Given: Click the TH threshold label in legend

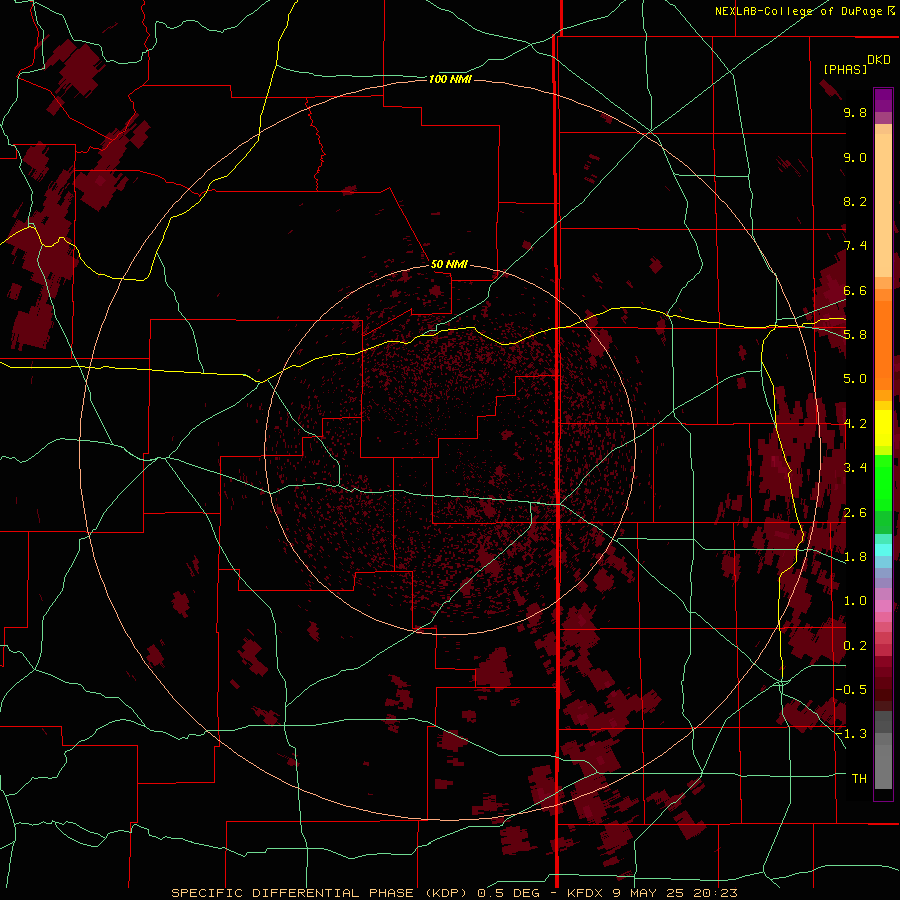Looking at the screenshot, I should point(859,779).
